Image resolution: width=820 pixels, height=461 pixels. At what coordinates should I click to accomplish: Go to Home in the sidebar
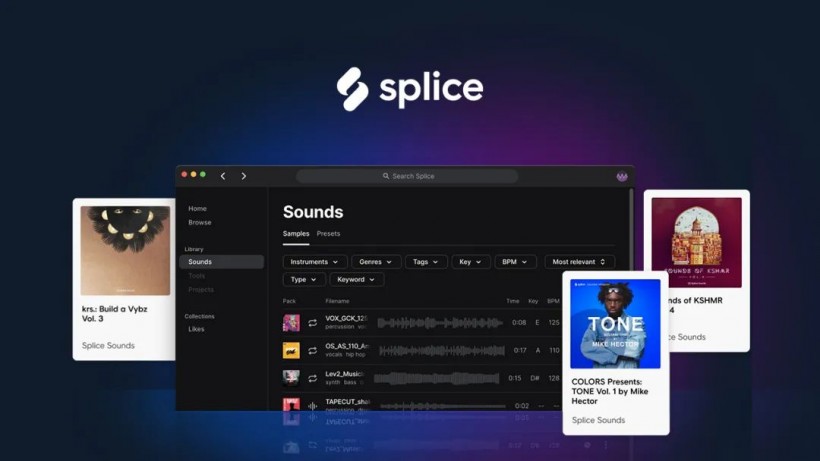click(198, 209)
